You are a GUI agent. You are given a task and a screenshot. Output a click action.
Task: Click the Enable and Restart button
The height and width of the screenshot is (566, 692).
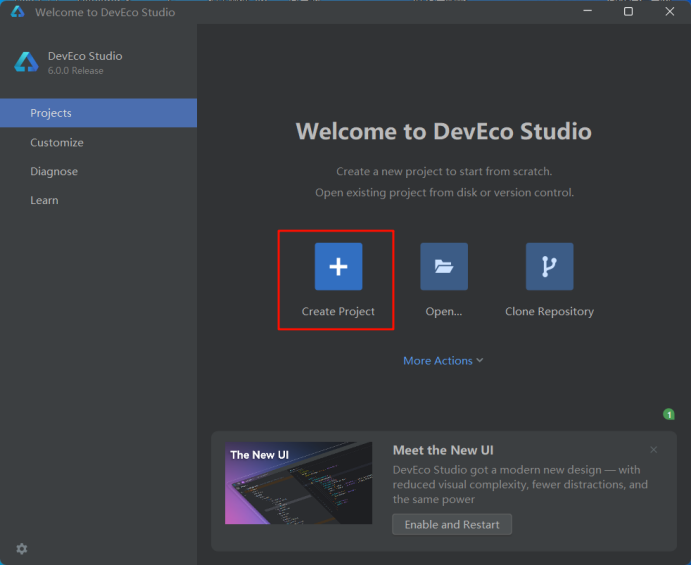point(452,524)
